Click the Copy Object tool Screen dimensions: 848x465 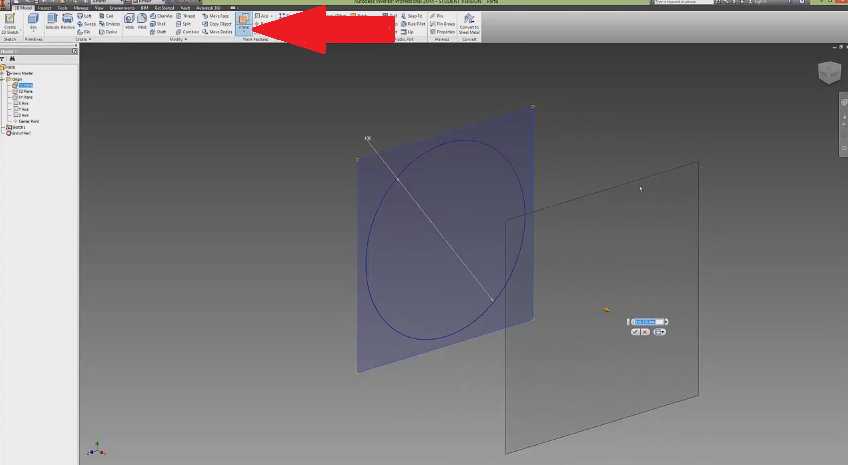click(x=217, y=24)
